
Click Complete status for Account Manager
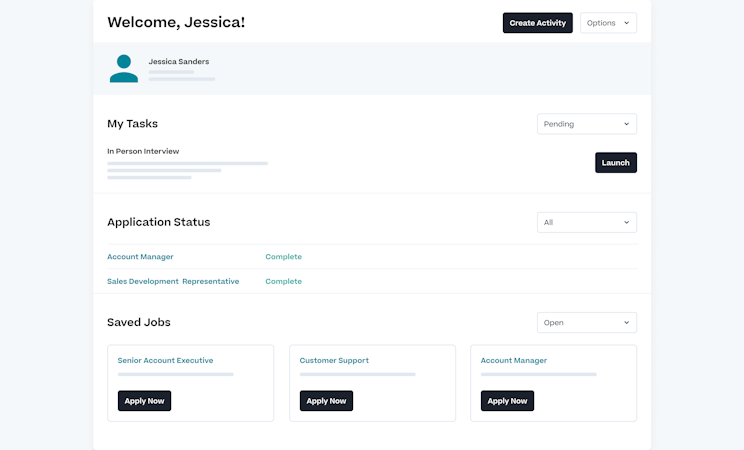click(283, 257)
